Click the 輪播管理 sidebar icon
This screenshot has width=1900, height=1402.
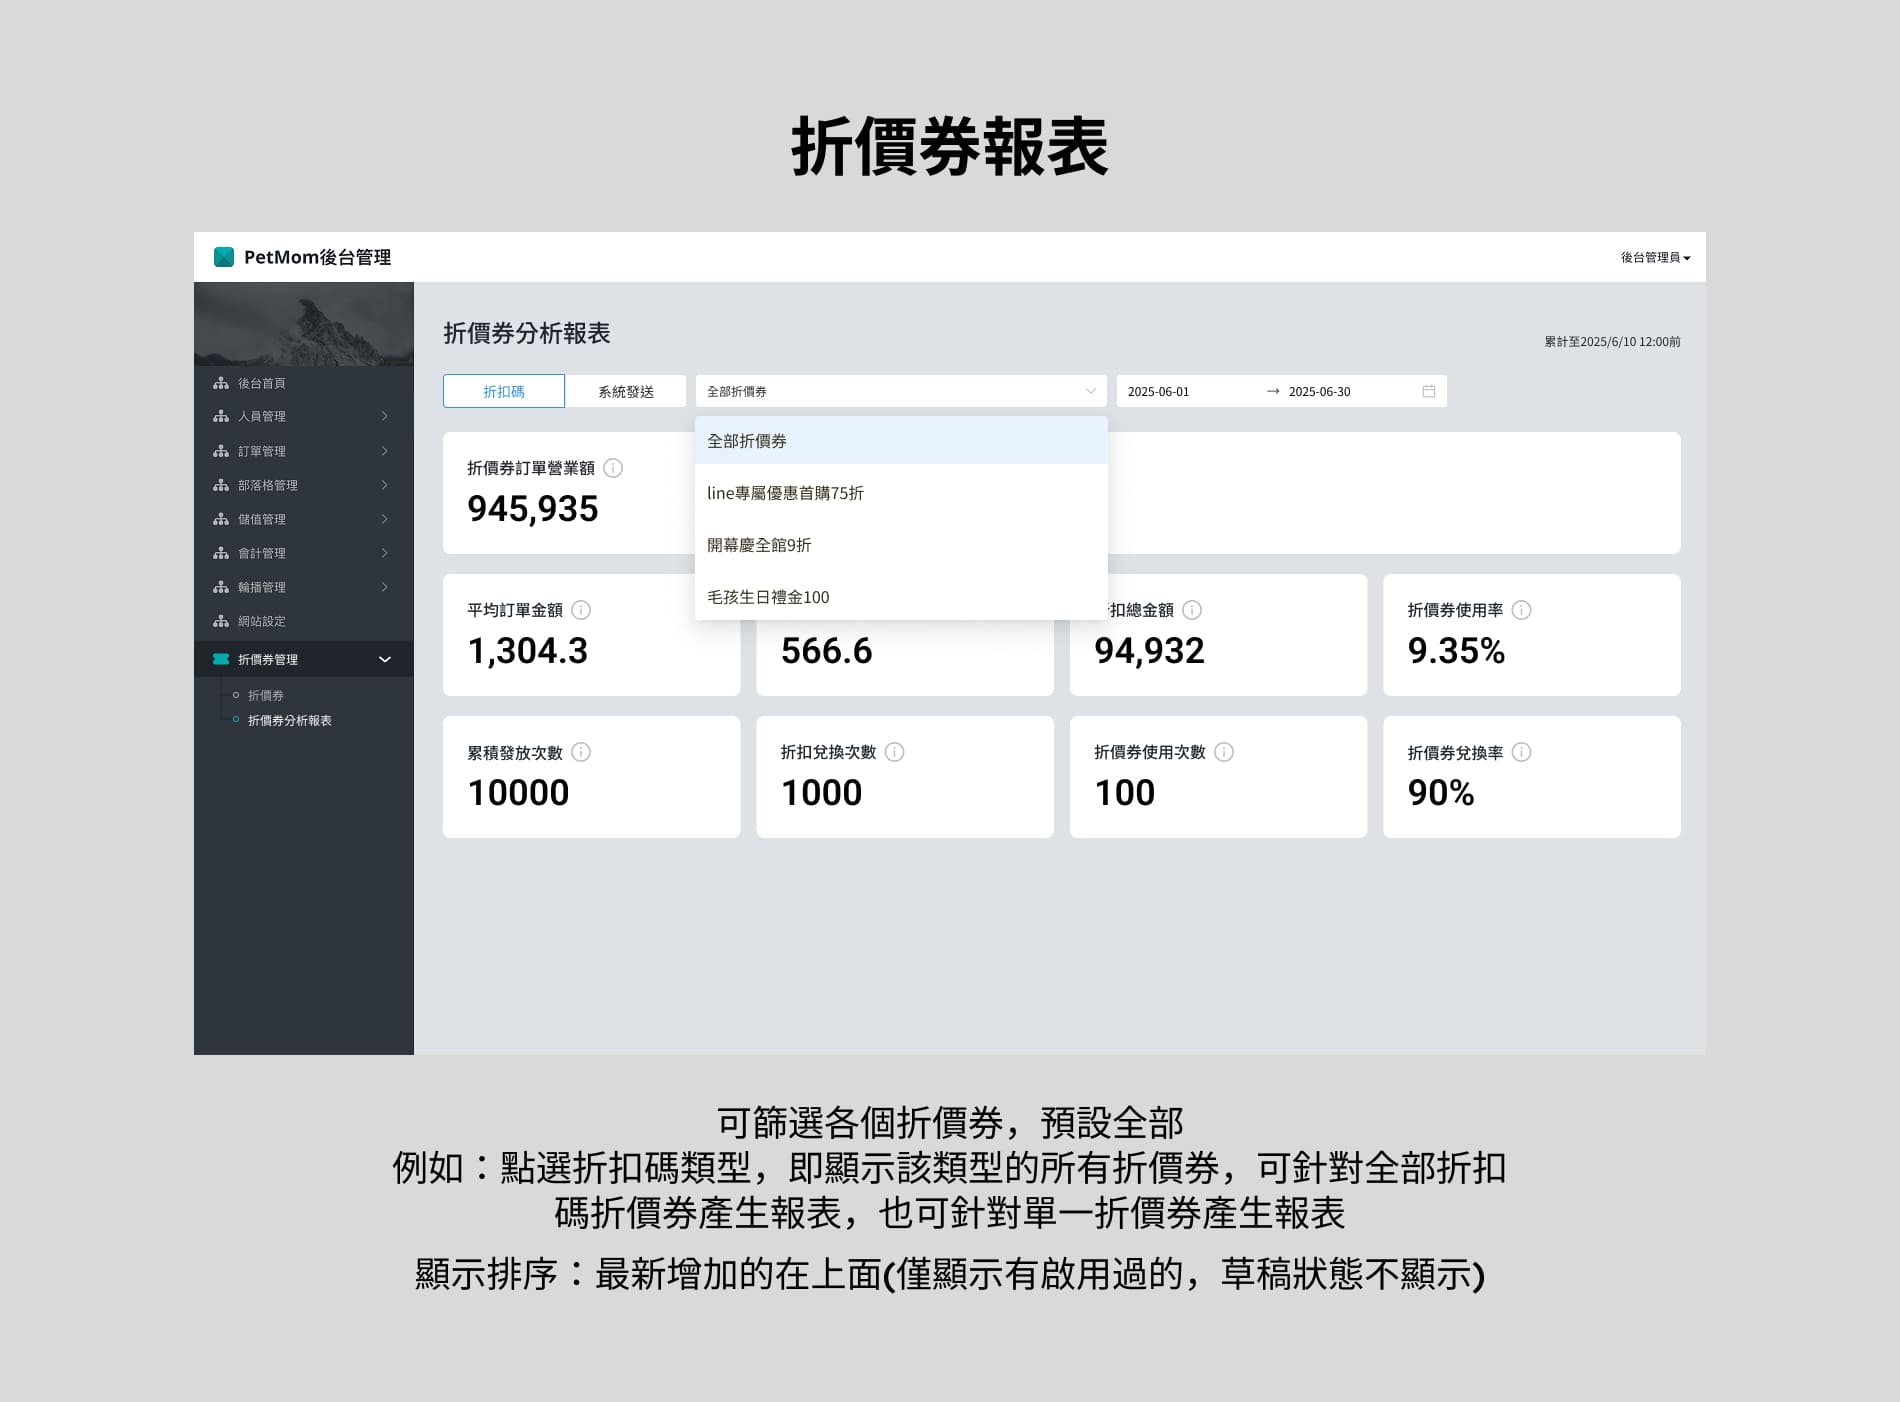click(x=221, y=587)
